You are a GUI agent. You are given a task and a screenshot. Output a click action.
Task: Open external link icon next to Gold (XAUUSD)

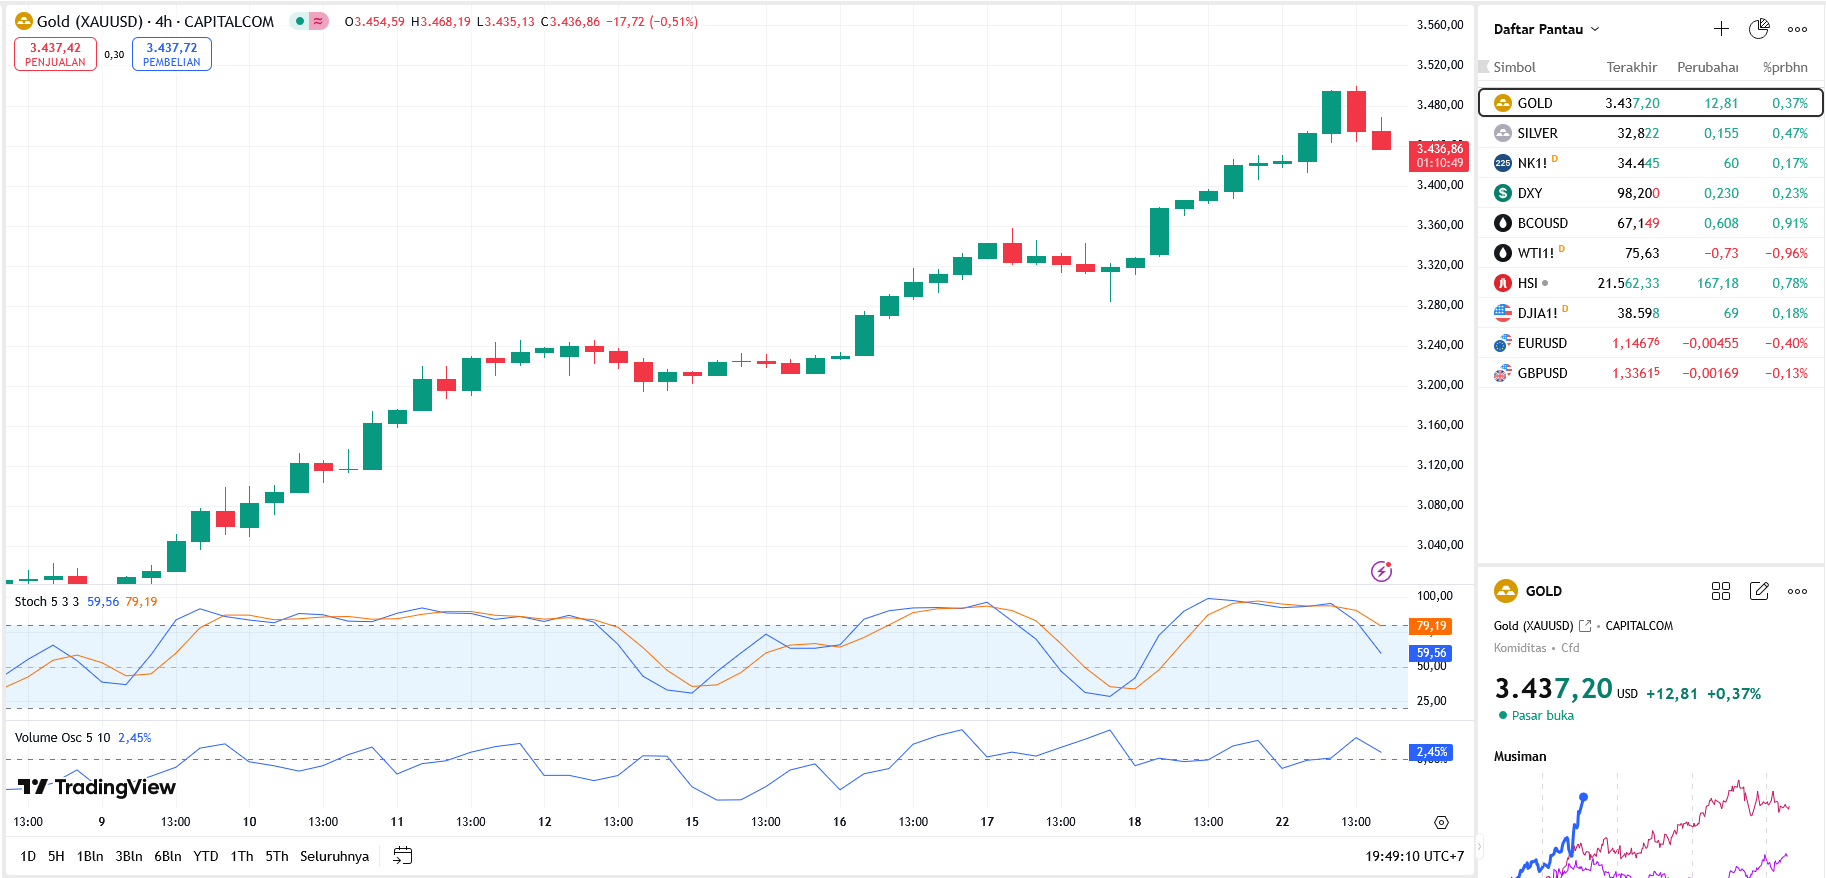[1585, 626]
